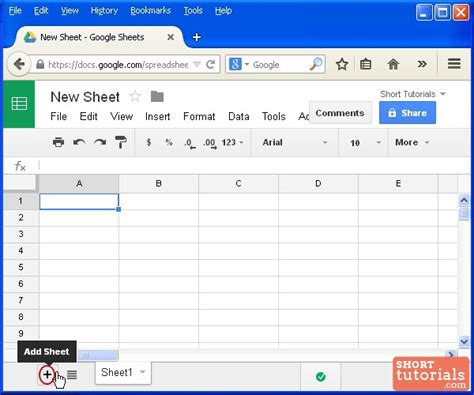474x395 pixels.
Task: Open the font size 10 dropdown
Action: tap(364, 143)
